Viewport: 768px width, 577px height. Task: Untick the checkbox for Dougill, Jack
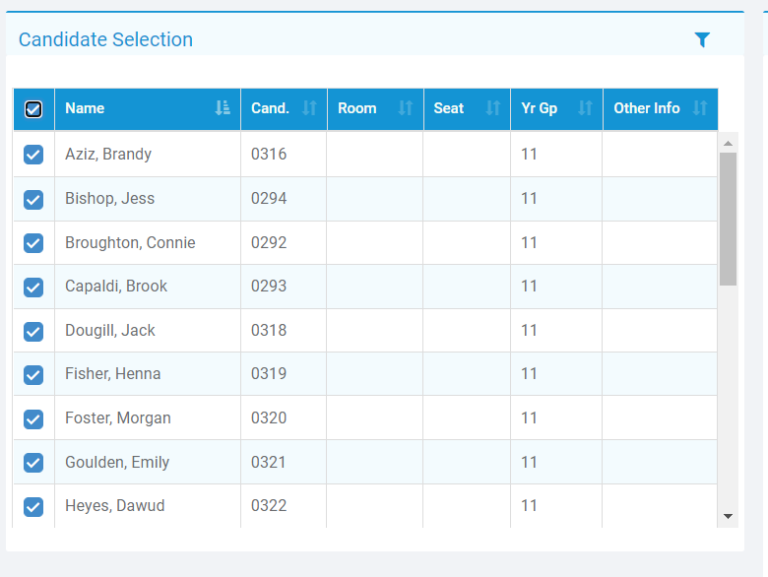click(33, 331)
